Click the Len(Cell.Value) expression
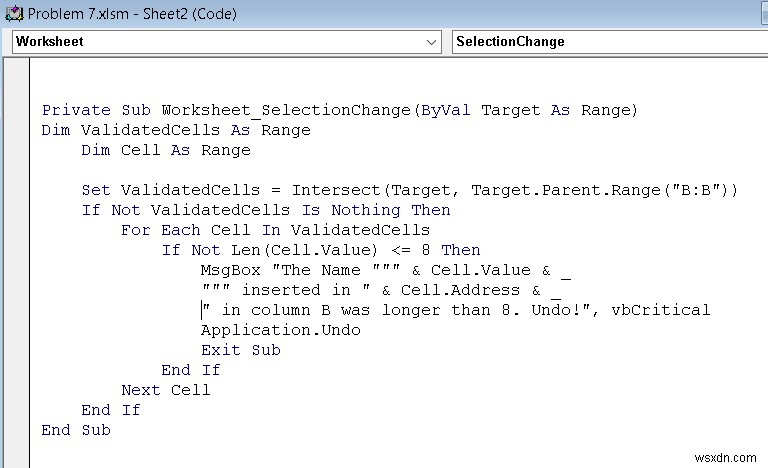 [x=304, y=250]
